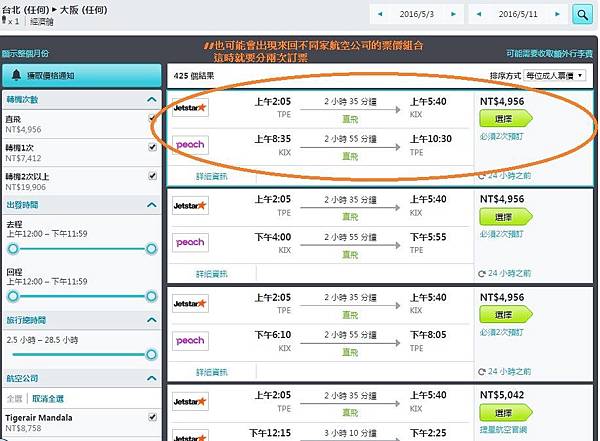The height and width of the screenshot is (441, 600).
Task: Click refresh icon in first result
Action: click(x=482, y=176)
